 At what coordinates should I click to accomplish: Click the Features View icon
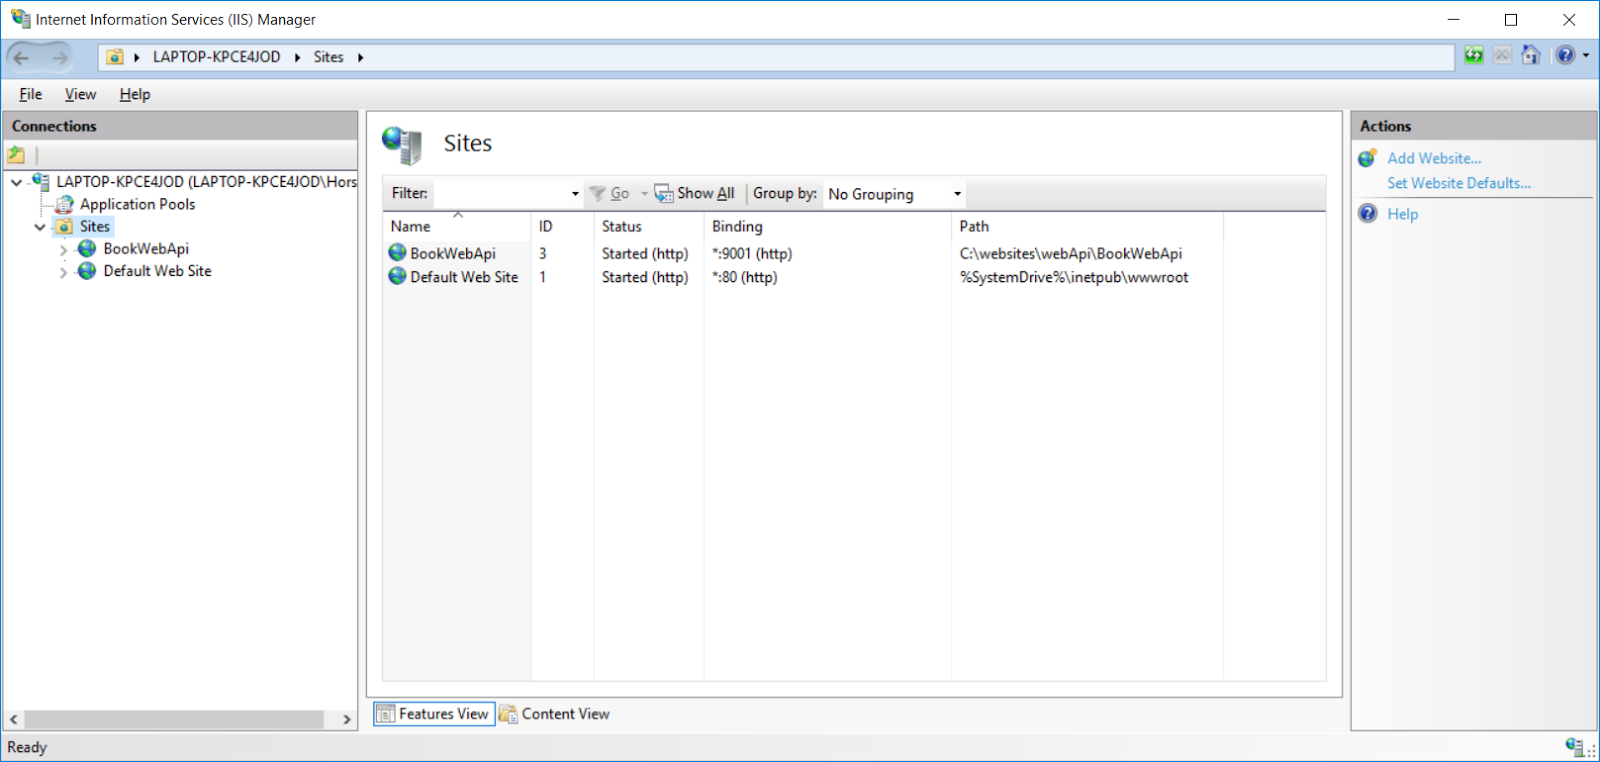click(x=386, y=714)
